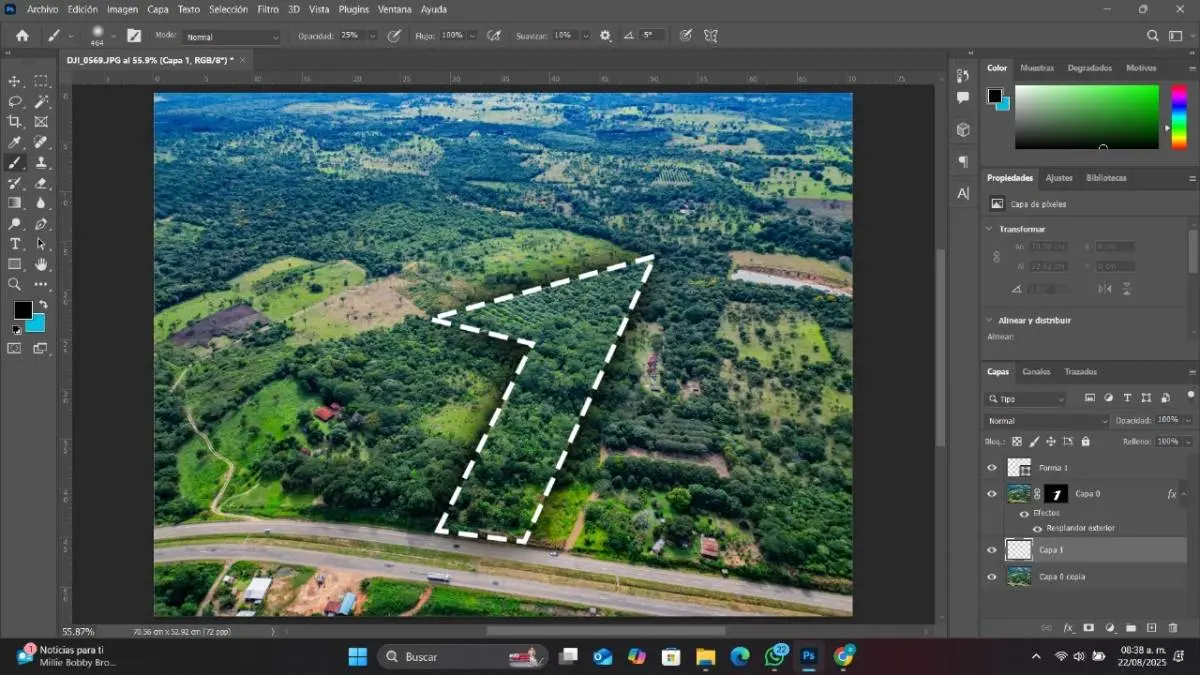1200x675 pixels.
Task: Open the Ajustes panel tab
Action: point(1058,178)
